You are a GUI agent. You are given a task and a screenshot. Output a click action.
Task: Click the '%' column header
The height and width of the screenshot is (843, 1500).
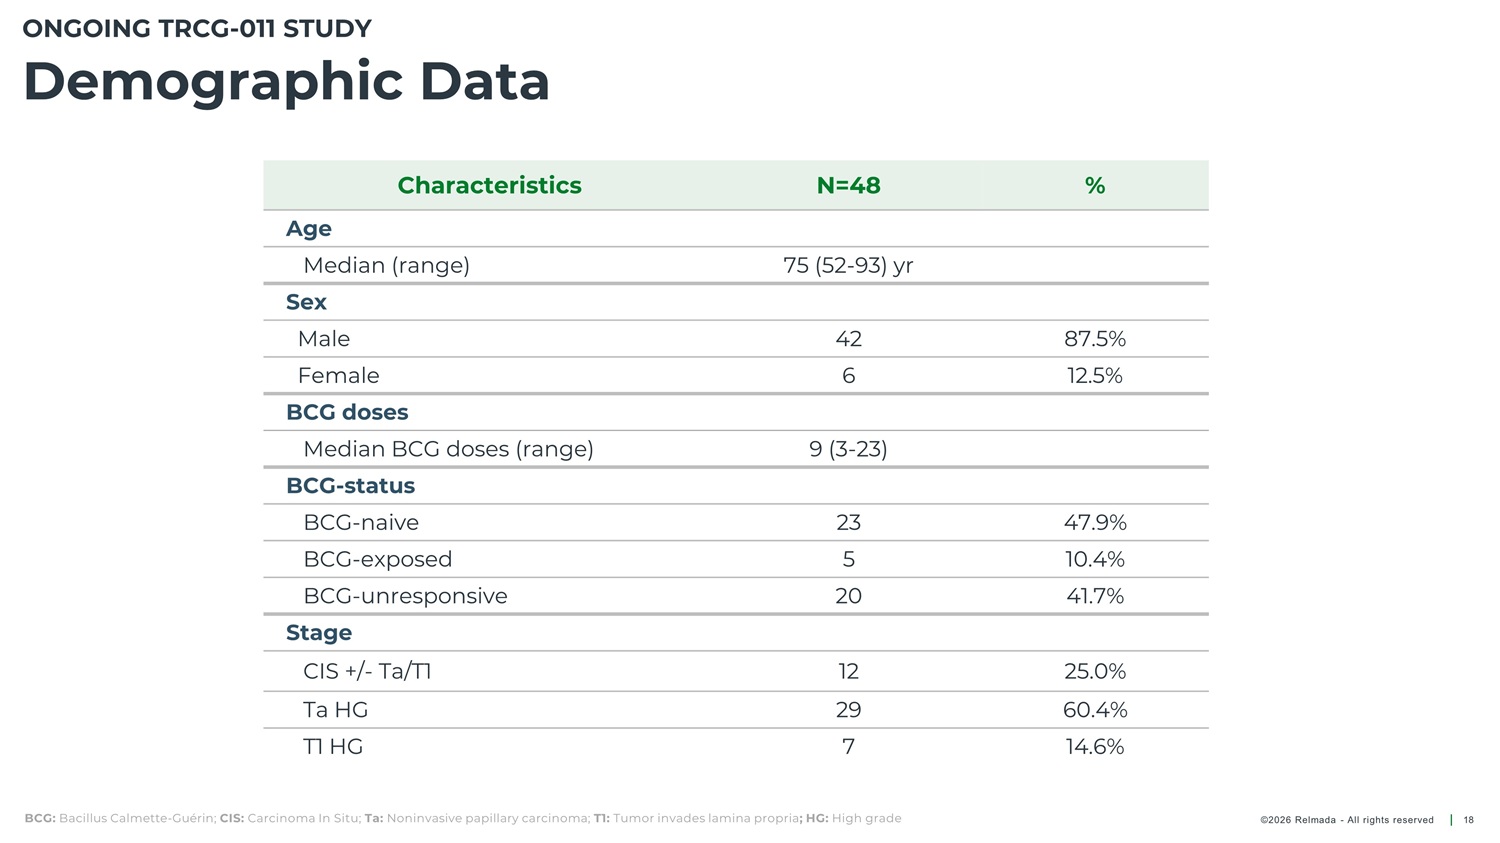(x=1094, y=186)
